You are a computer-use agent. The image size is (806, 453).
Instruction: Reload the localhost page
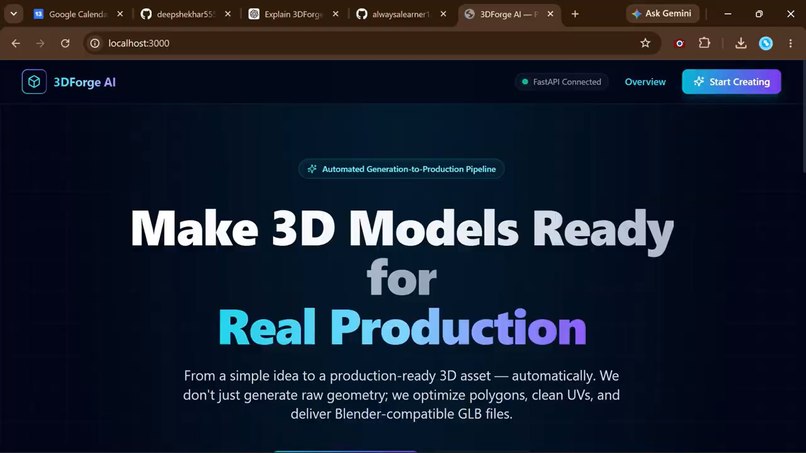tap(65, 43)
